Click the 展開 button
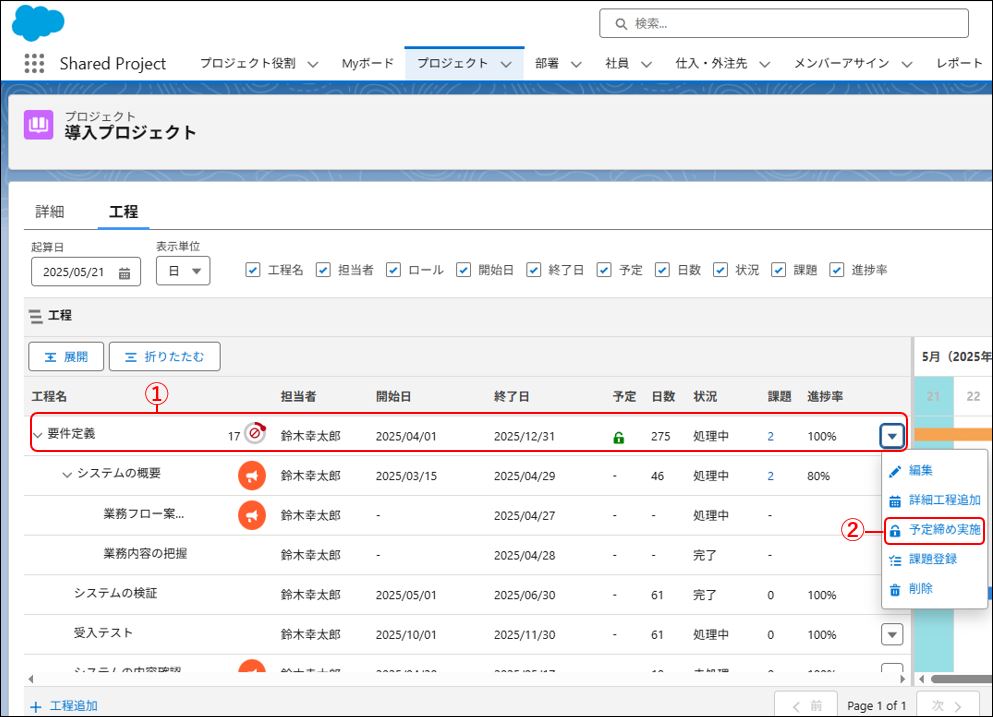Screen dimensions: 993x717 tap(66, 357)
